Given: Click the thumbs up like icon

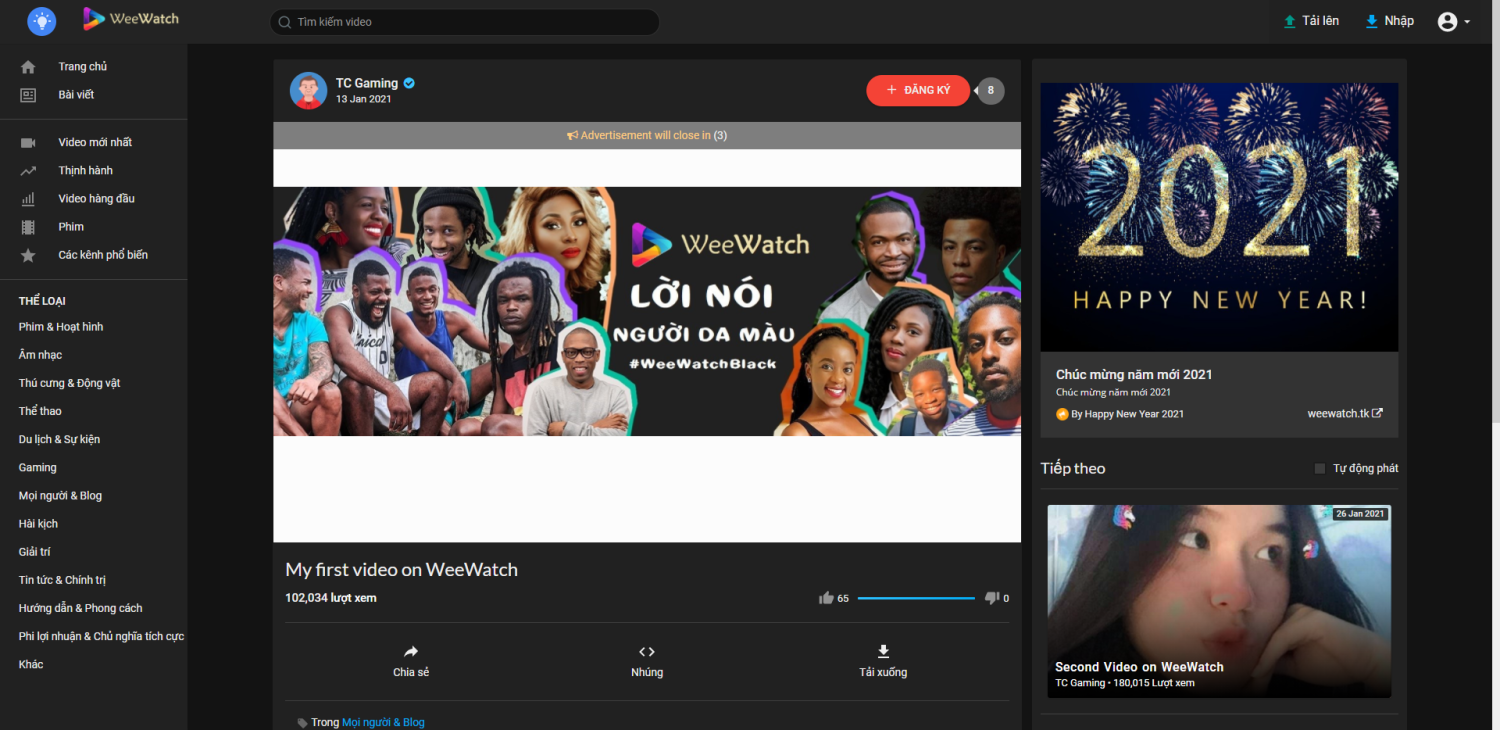Looking at the screenshot, I should click(x=826, y=598).
